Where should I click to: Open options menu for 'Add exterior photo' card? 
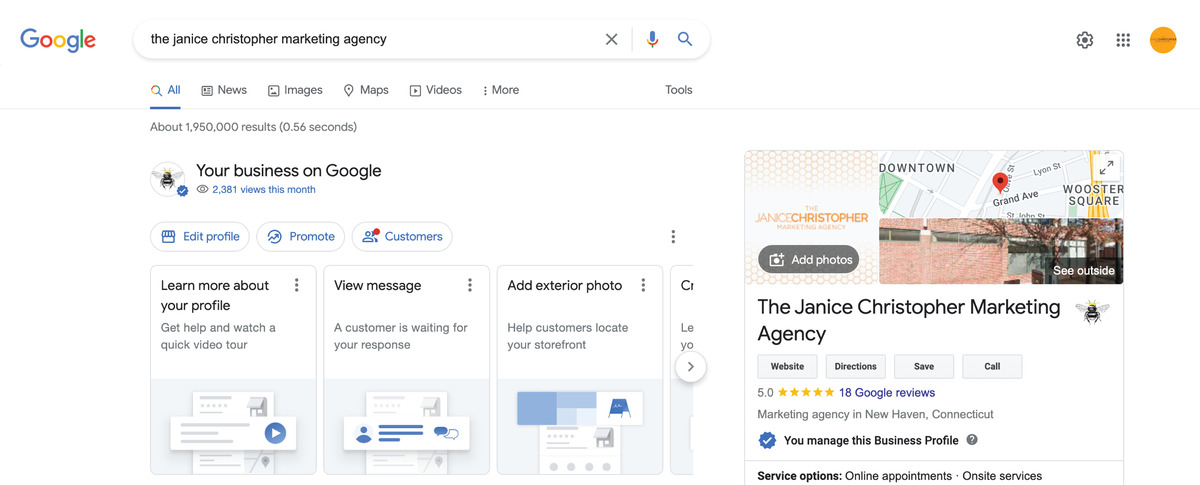pos(643,286)
